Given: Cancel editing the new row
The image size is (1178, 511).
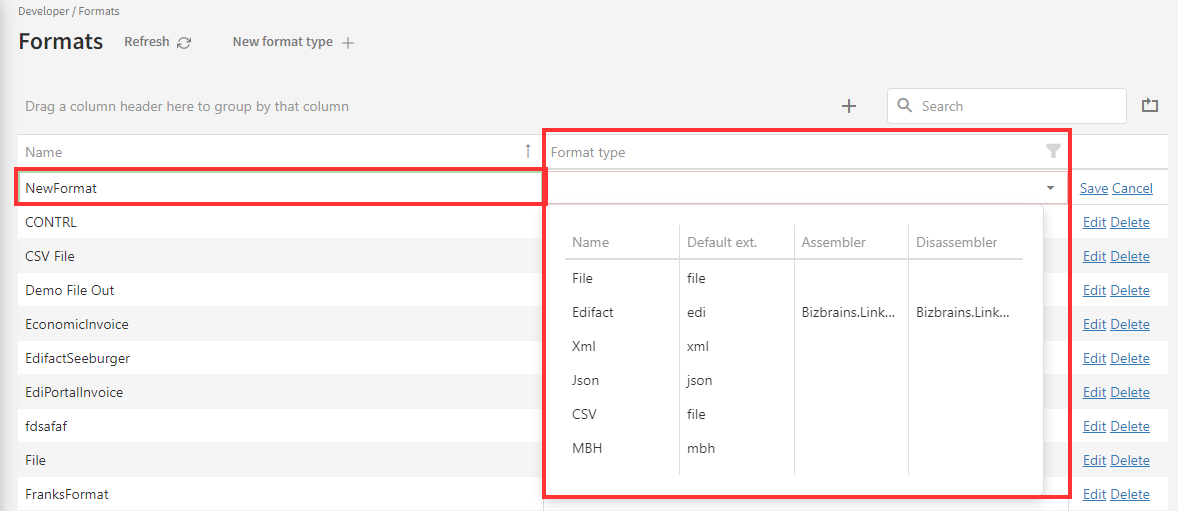Looking at the screenshot, I should pyautogui.click(x=1132, y=188).
